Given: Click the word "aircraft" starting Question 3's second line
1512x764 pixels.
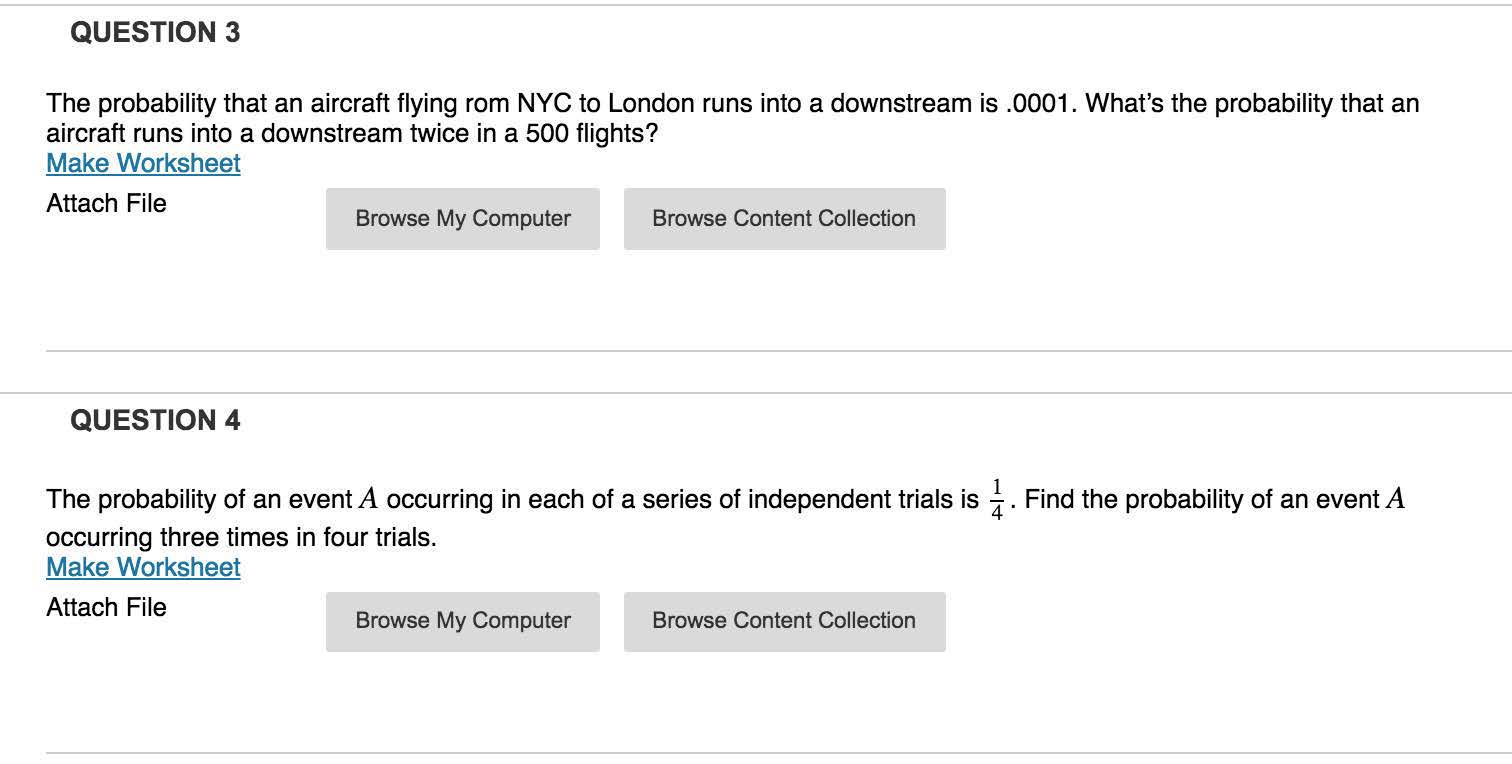Looking at the screenshot, I should coord(85,134).
